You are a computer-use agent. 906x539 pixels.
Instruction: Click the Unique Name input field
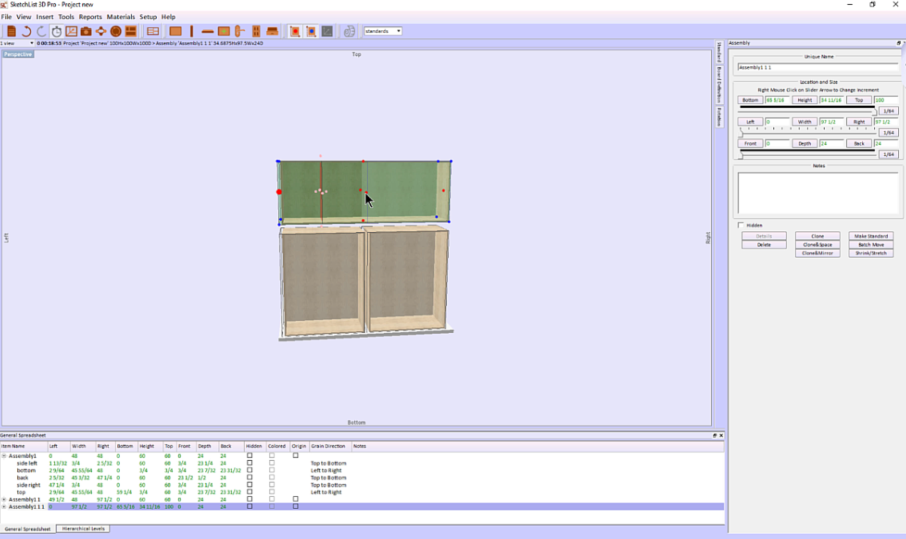pos(818,67)
